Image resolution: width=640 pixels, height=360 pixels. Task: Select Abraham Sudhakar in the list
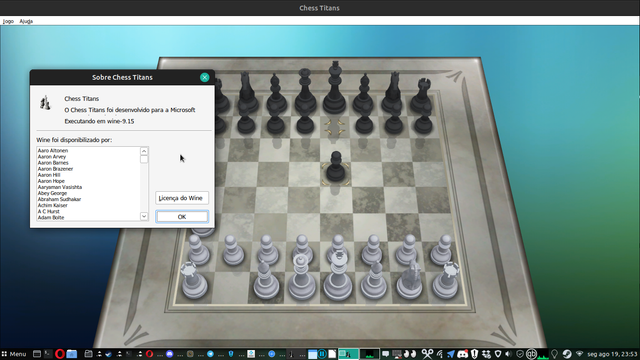[x=59, y=200]
